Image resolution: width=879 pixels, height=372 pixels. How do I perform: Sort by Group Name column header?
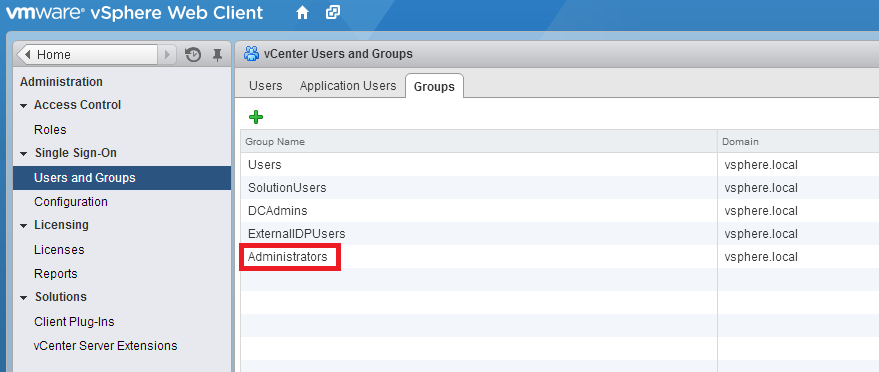(479, 142)
